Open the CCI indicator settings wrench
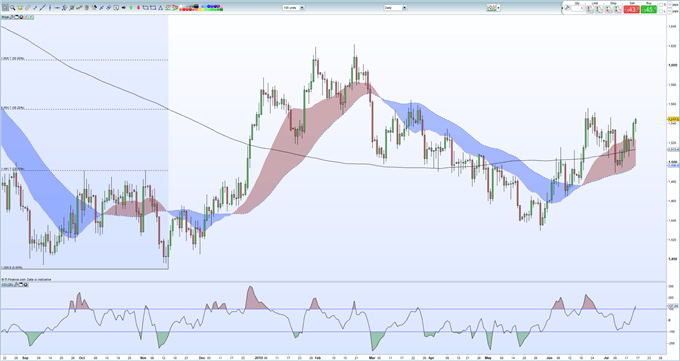This screenshot has height=361, width=680. pyautogui.click(x=16, y=285)
